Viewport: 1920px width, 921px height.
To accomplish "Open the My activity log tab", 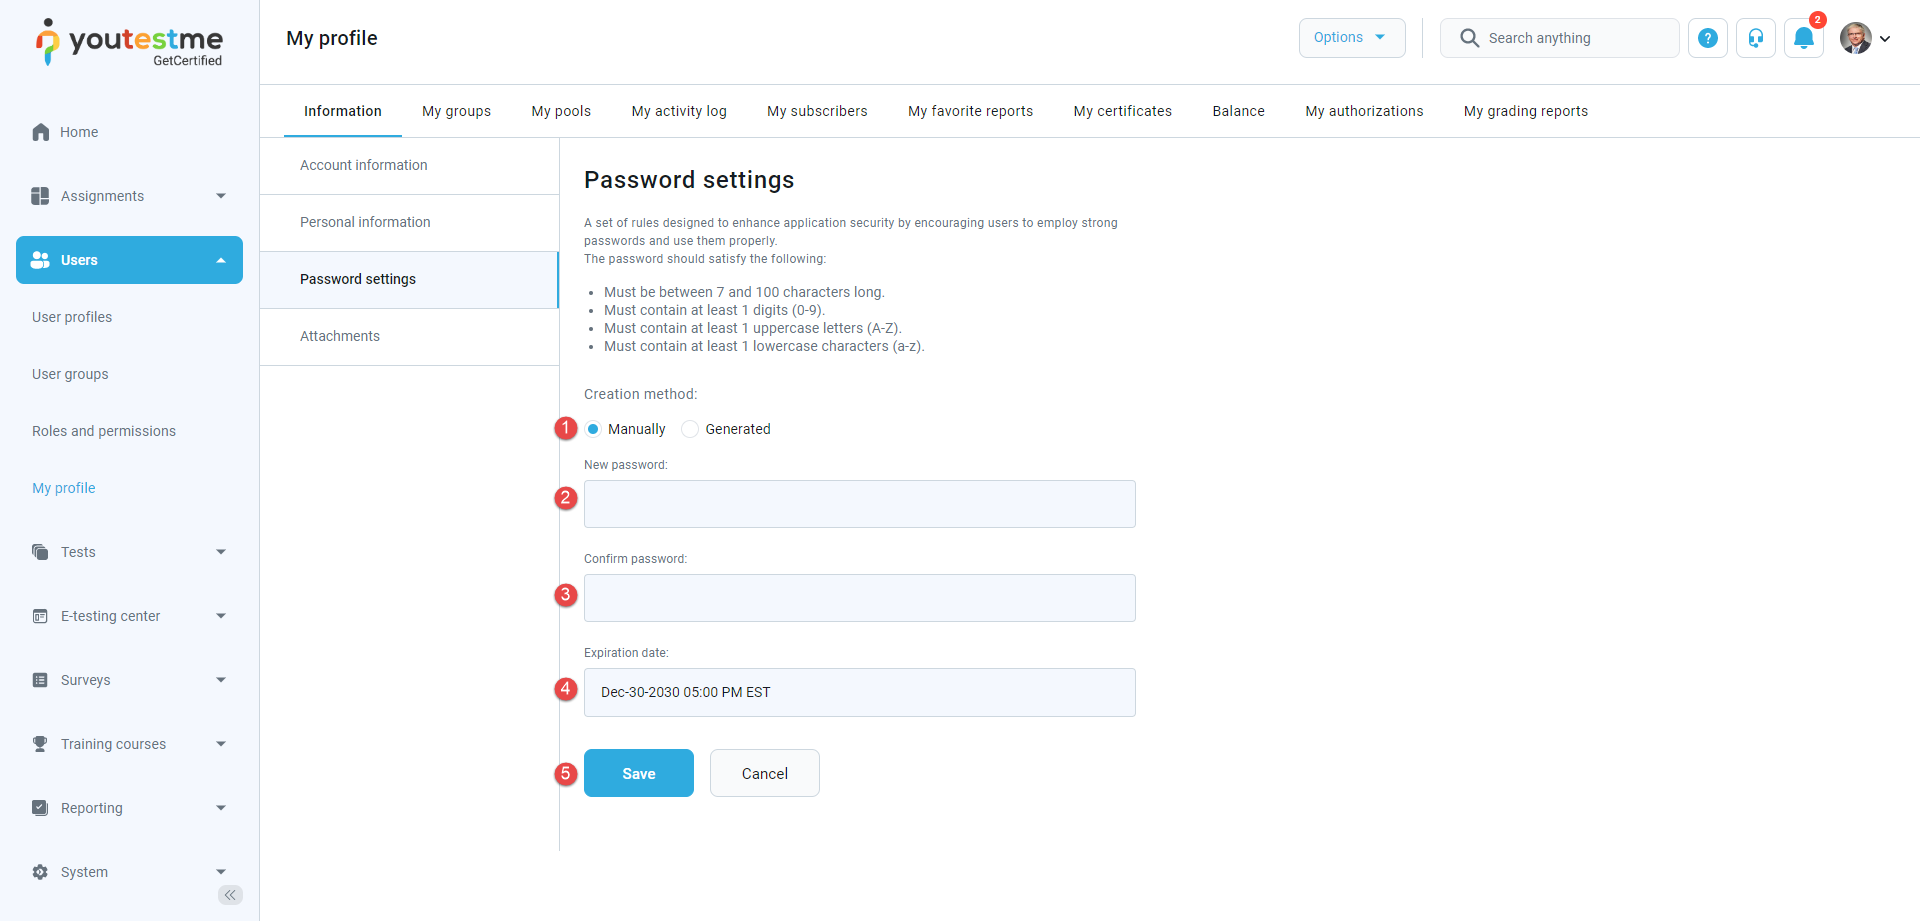I will (679, 111).
